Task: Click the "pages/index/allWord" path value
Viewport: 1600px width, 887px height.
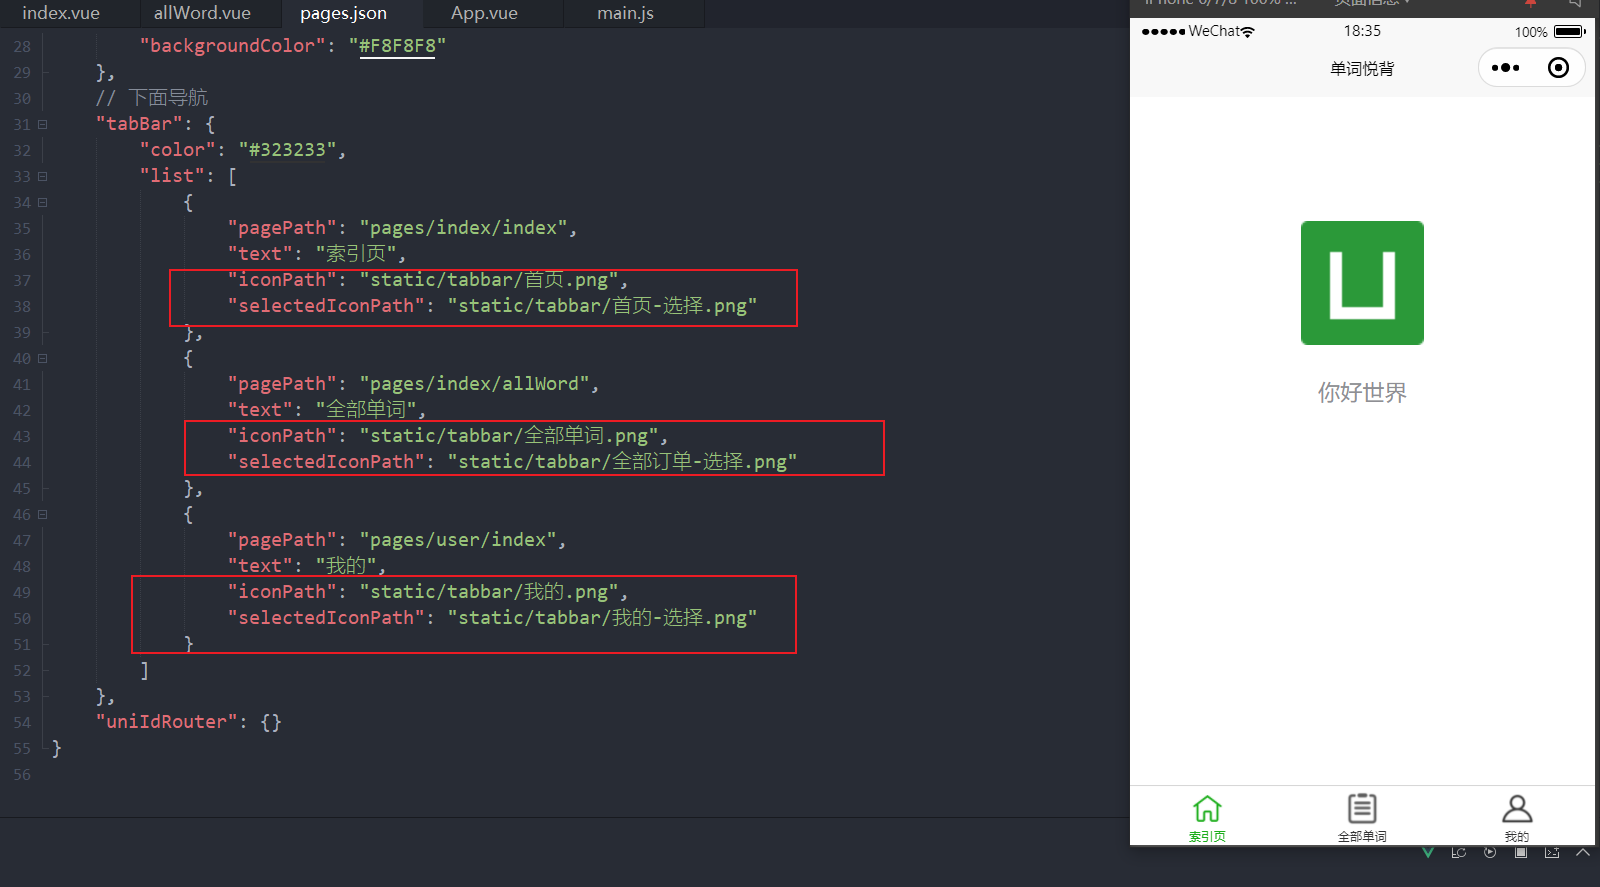Action: (474, 384)
